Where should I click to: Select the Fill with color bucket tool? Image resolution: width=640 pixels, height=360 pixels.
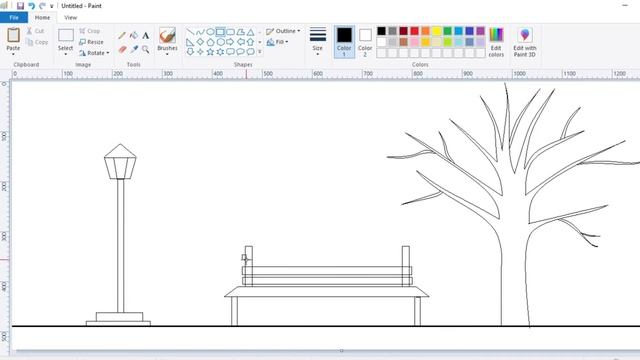[x=134, y=36]
